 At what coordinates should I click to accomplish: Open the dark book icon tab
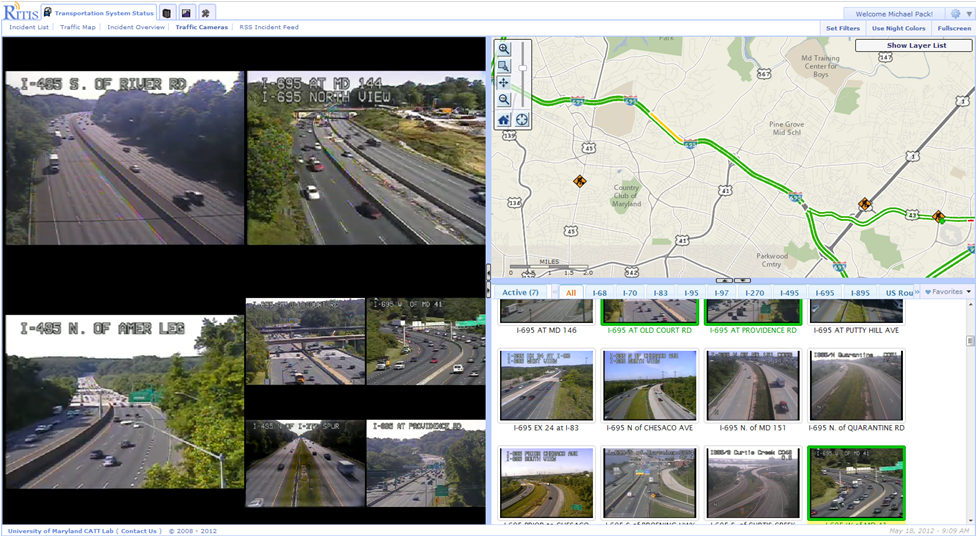(166, 13)
